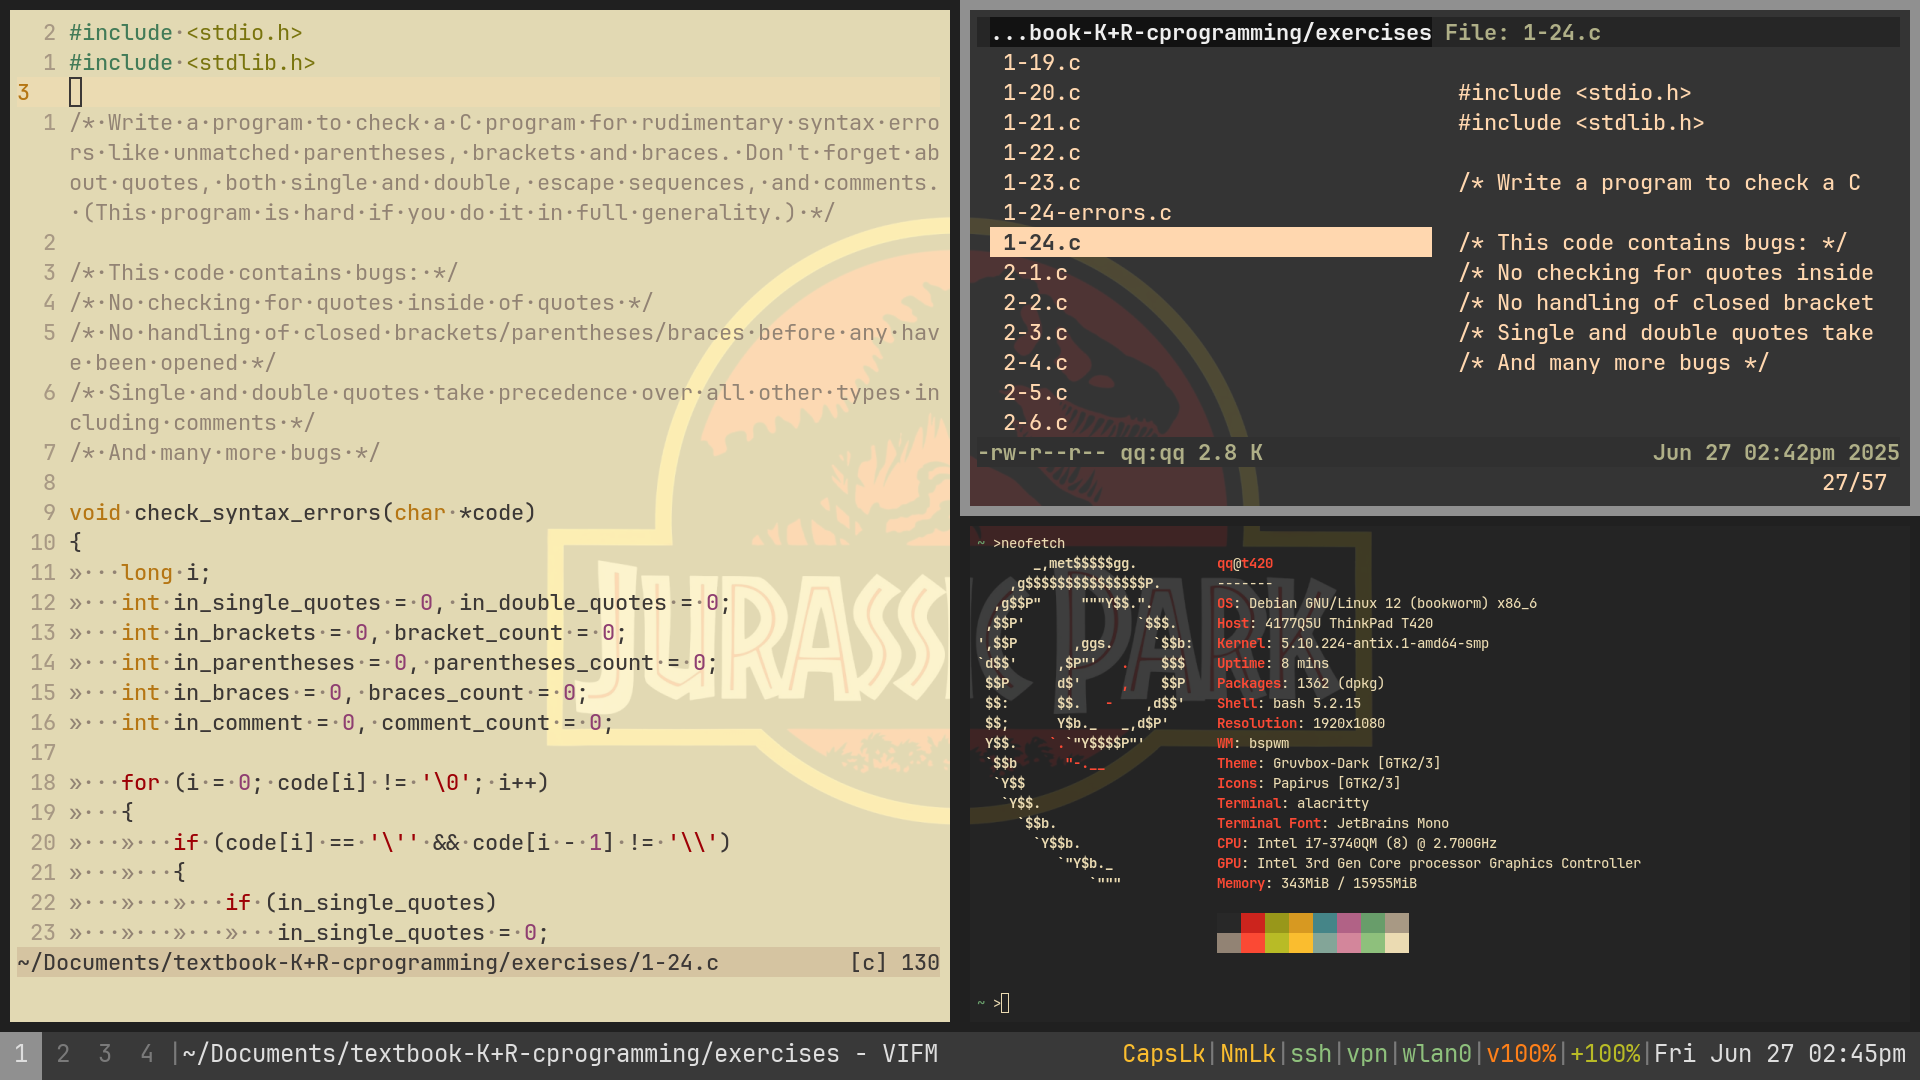
Task: Click the '27/57' position counter in Vifm
Action: [x=1854, y=483]
